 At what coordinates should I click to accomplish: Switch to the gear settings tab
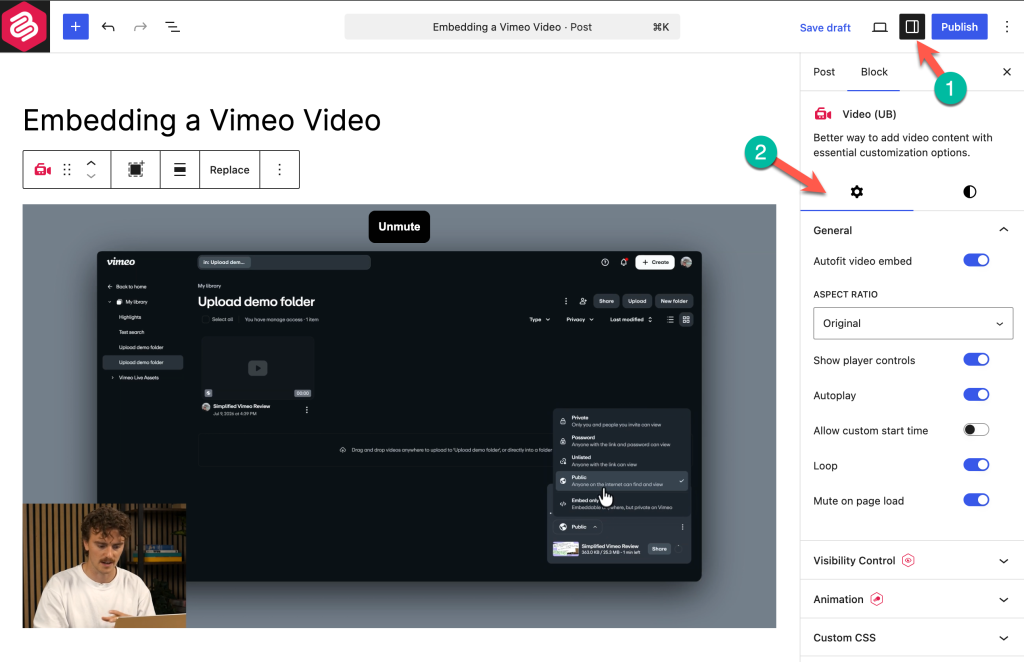point(857,192)
